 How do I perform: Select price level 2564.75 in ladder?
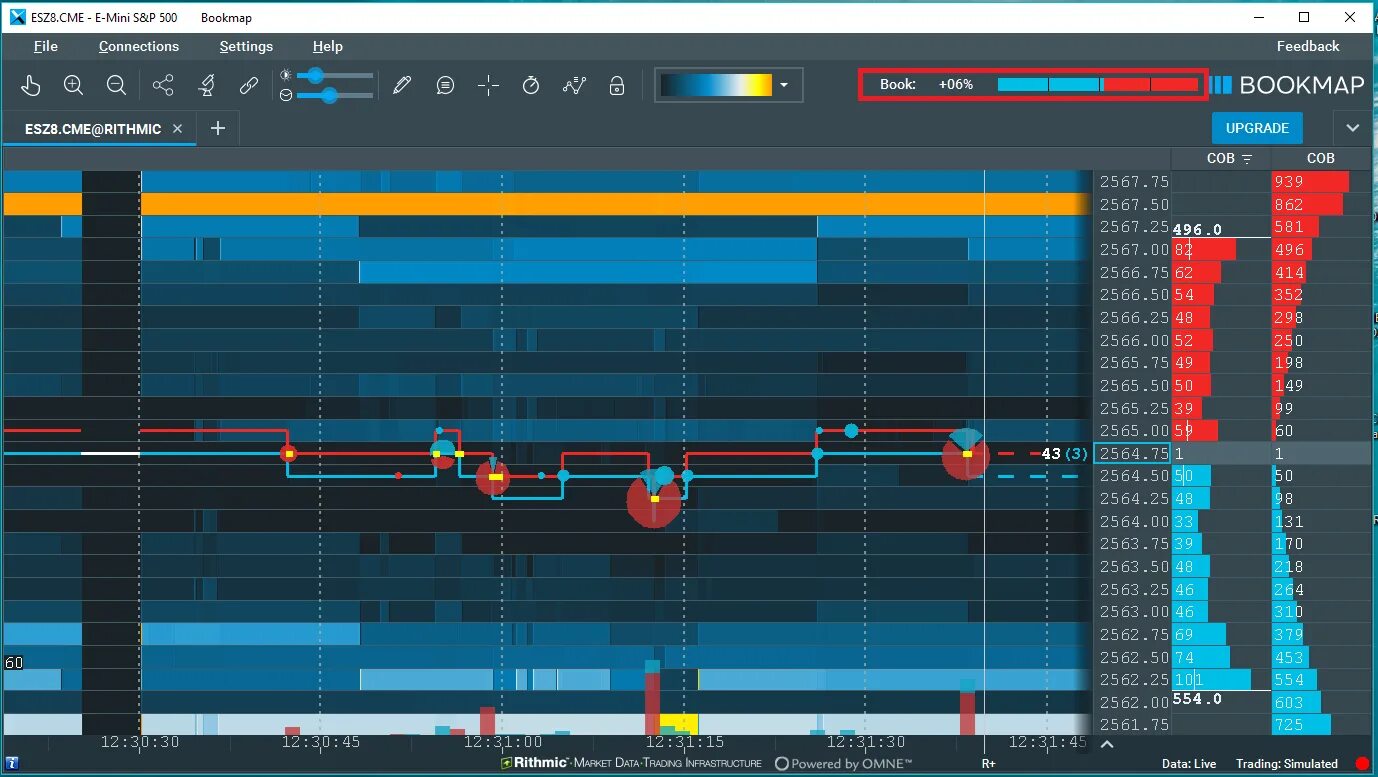1133,454
